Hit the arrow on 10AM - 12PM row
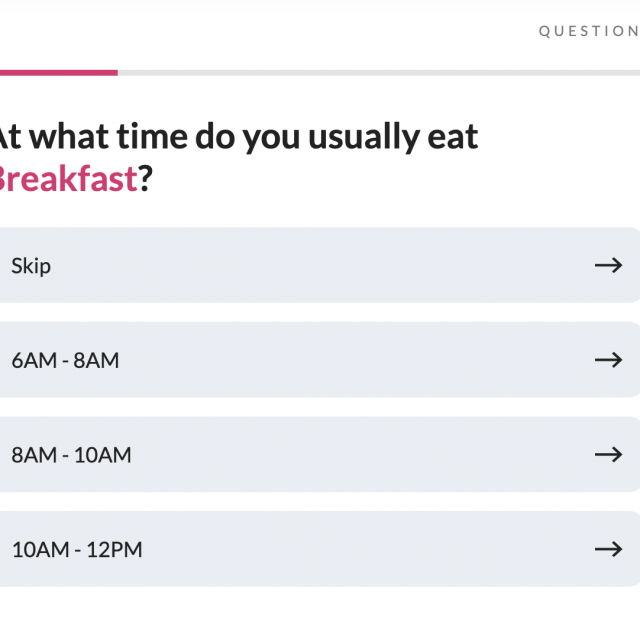640x640 pixels. click(608, 549)
